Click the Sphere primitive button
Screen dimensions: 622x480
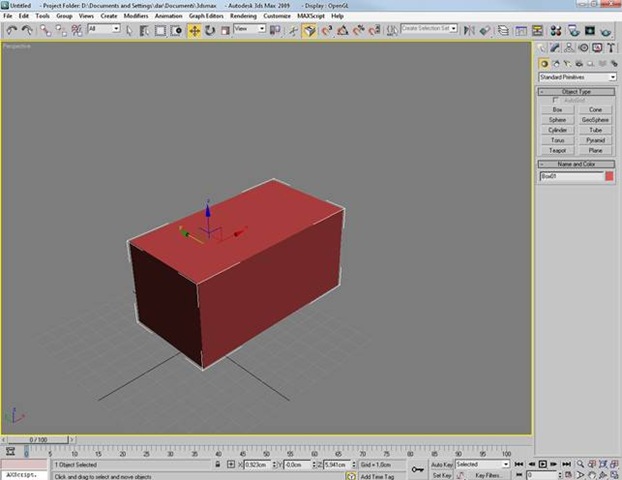pyautogui.click(x=557, y=119)
